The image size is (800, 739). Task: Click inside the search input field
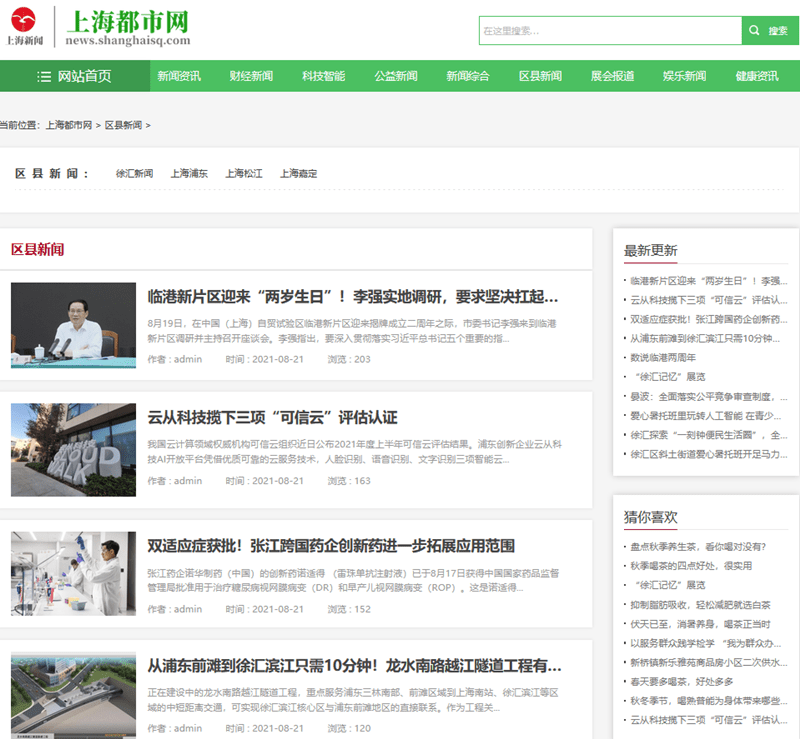click(x=609, y=31)
